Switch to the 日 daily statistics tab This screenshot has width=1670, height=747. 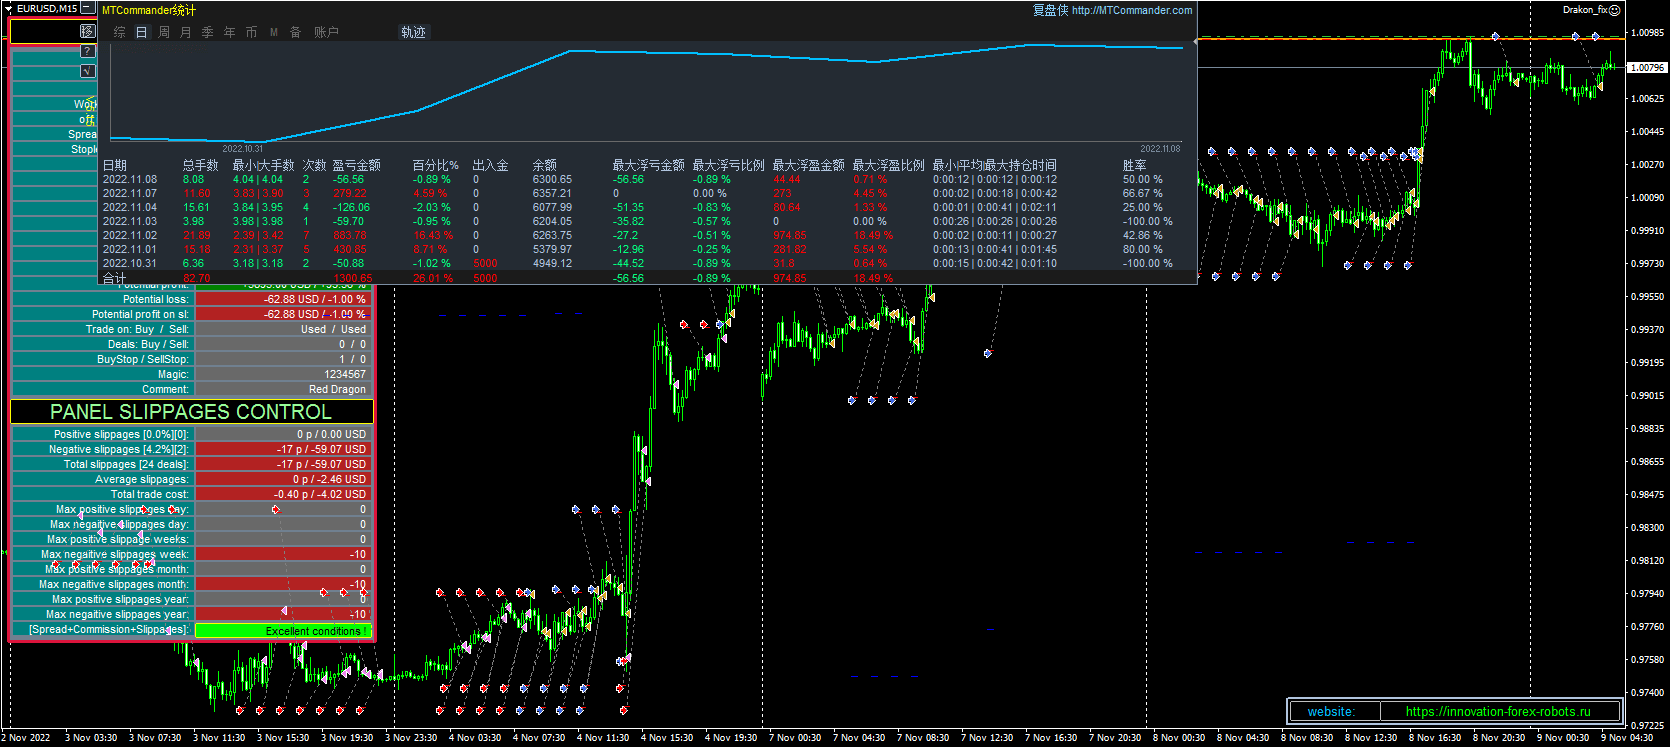[x=142, y=32]
